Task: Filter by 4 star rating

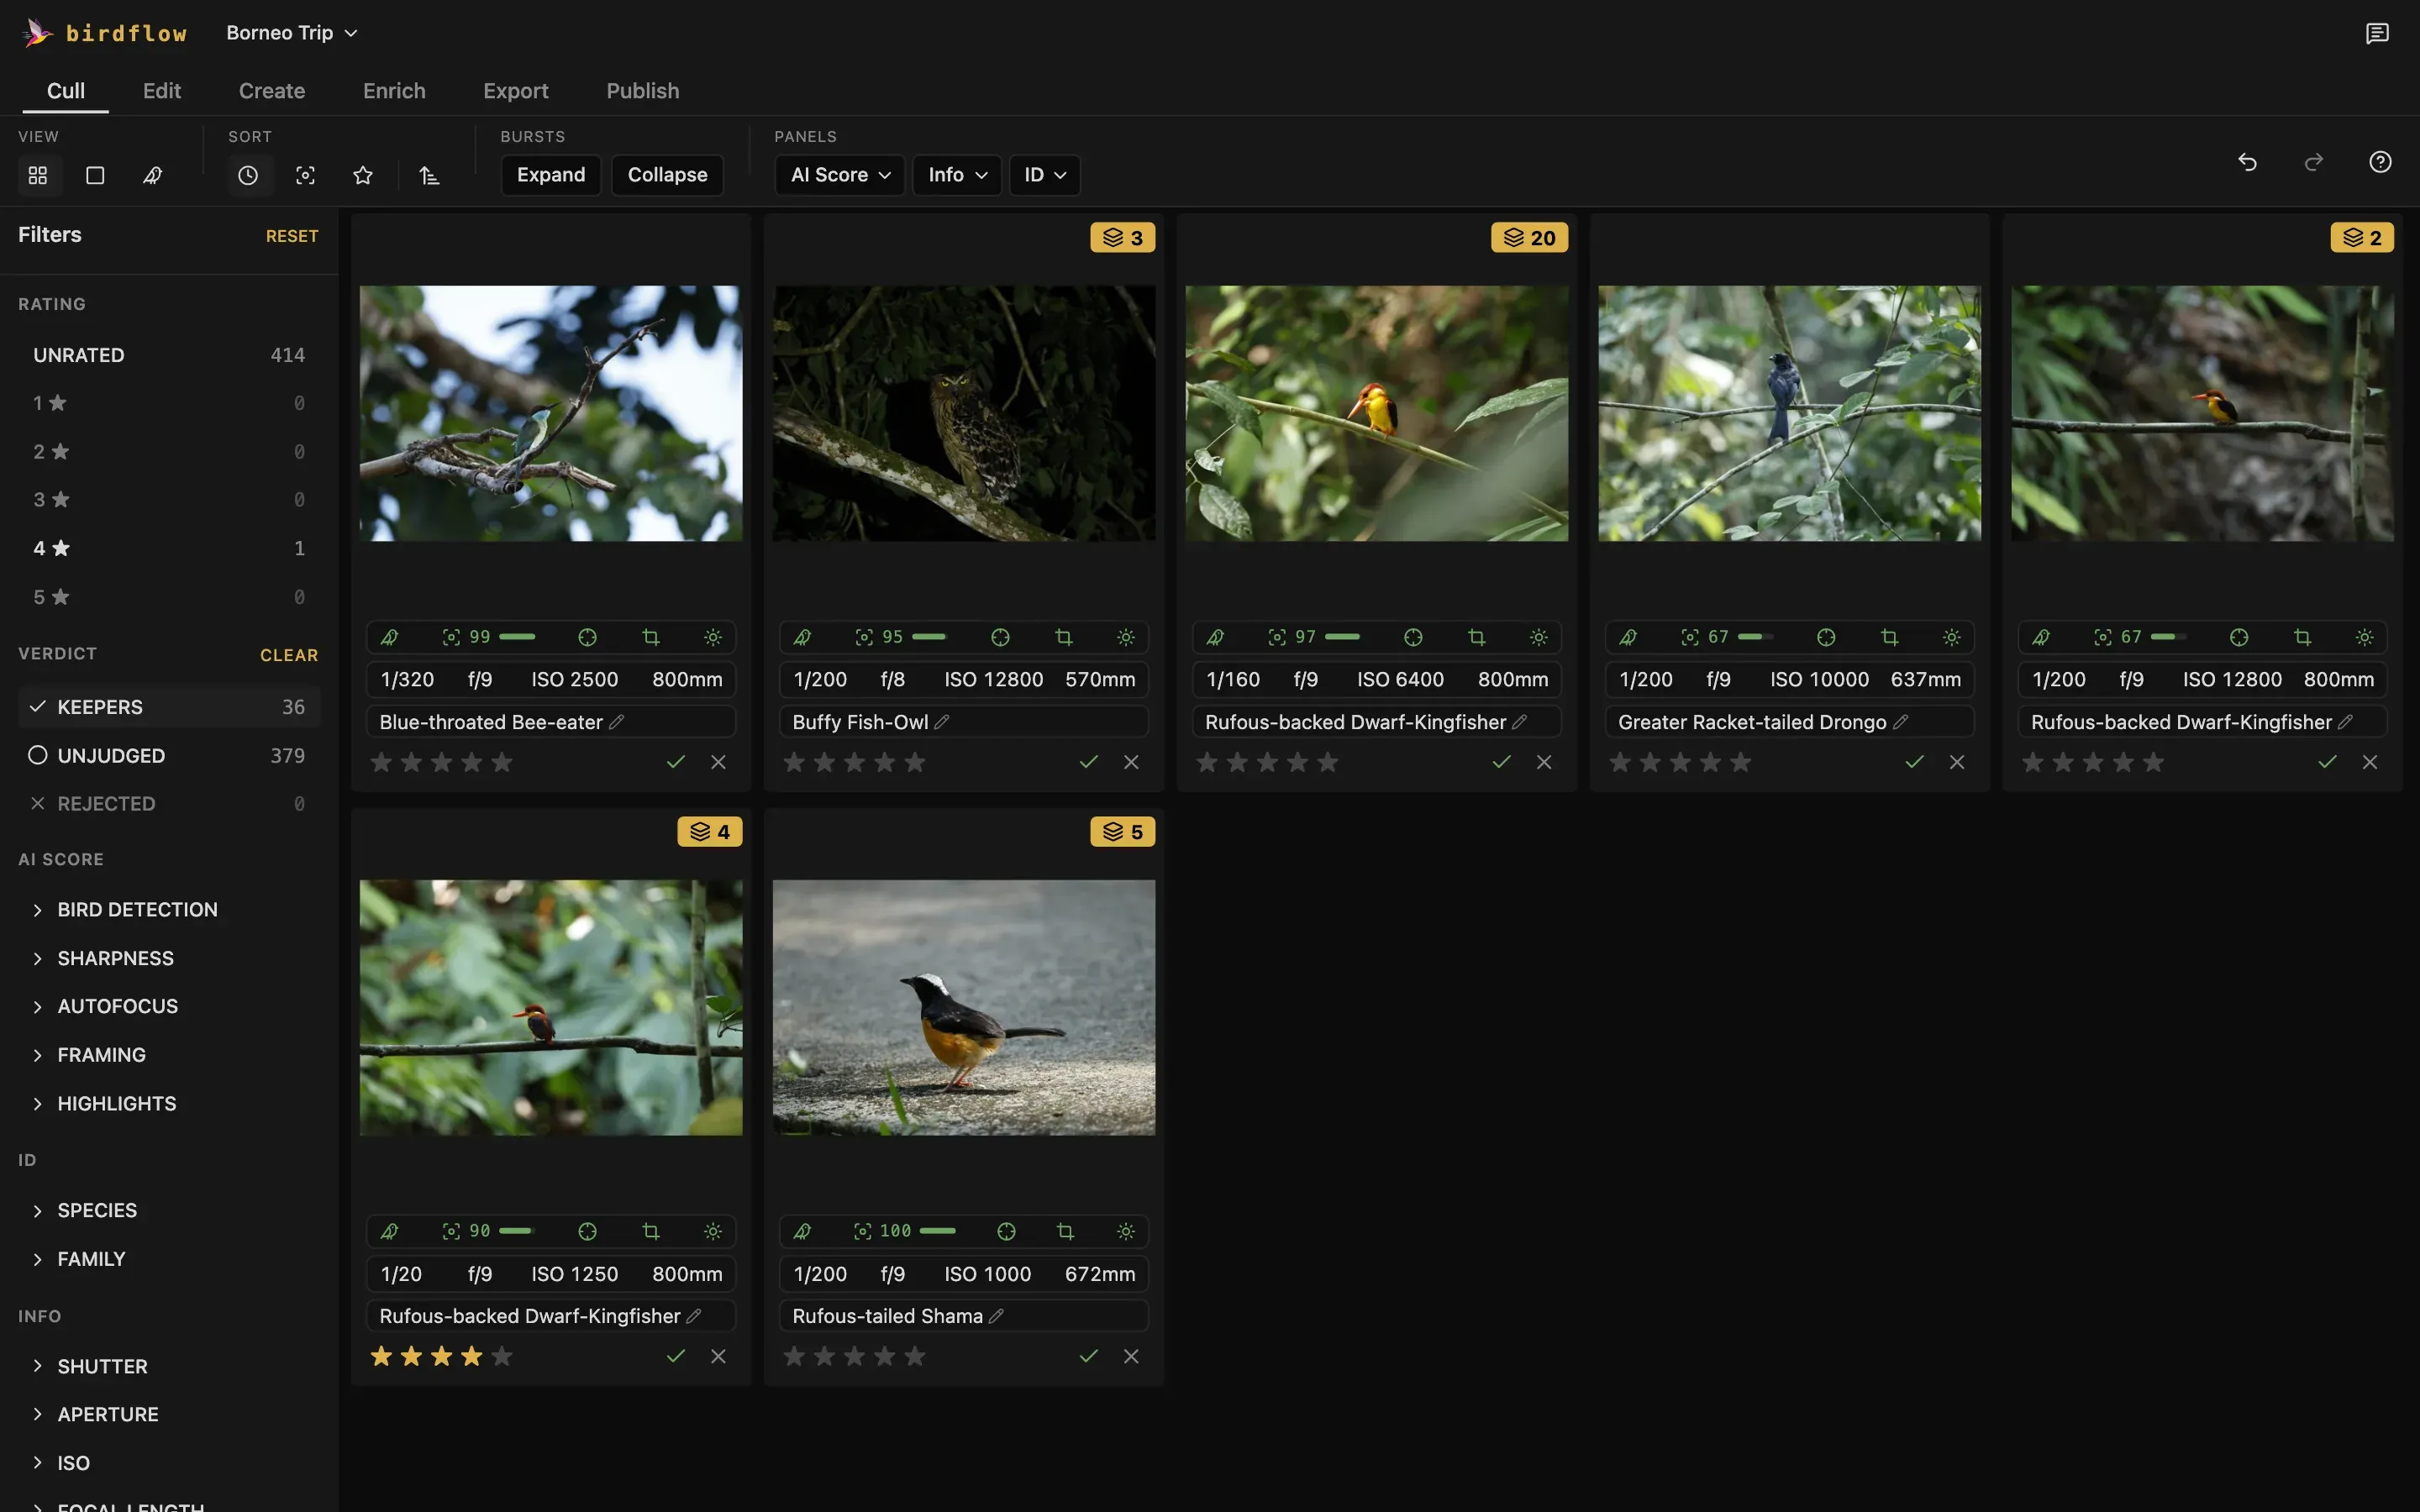Action: click(168, 548)
